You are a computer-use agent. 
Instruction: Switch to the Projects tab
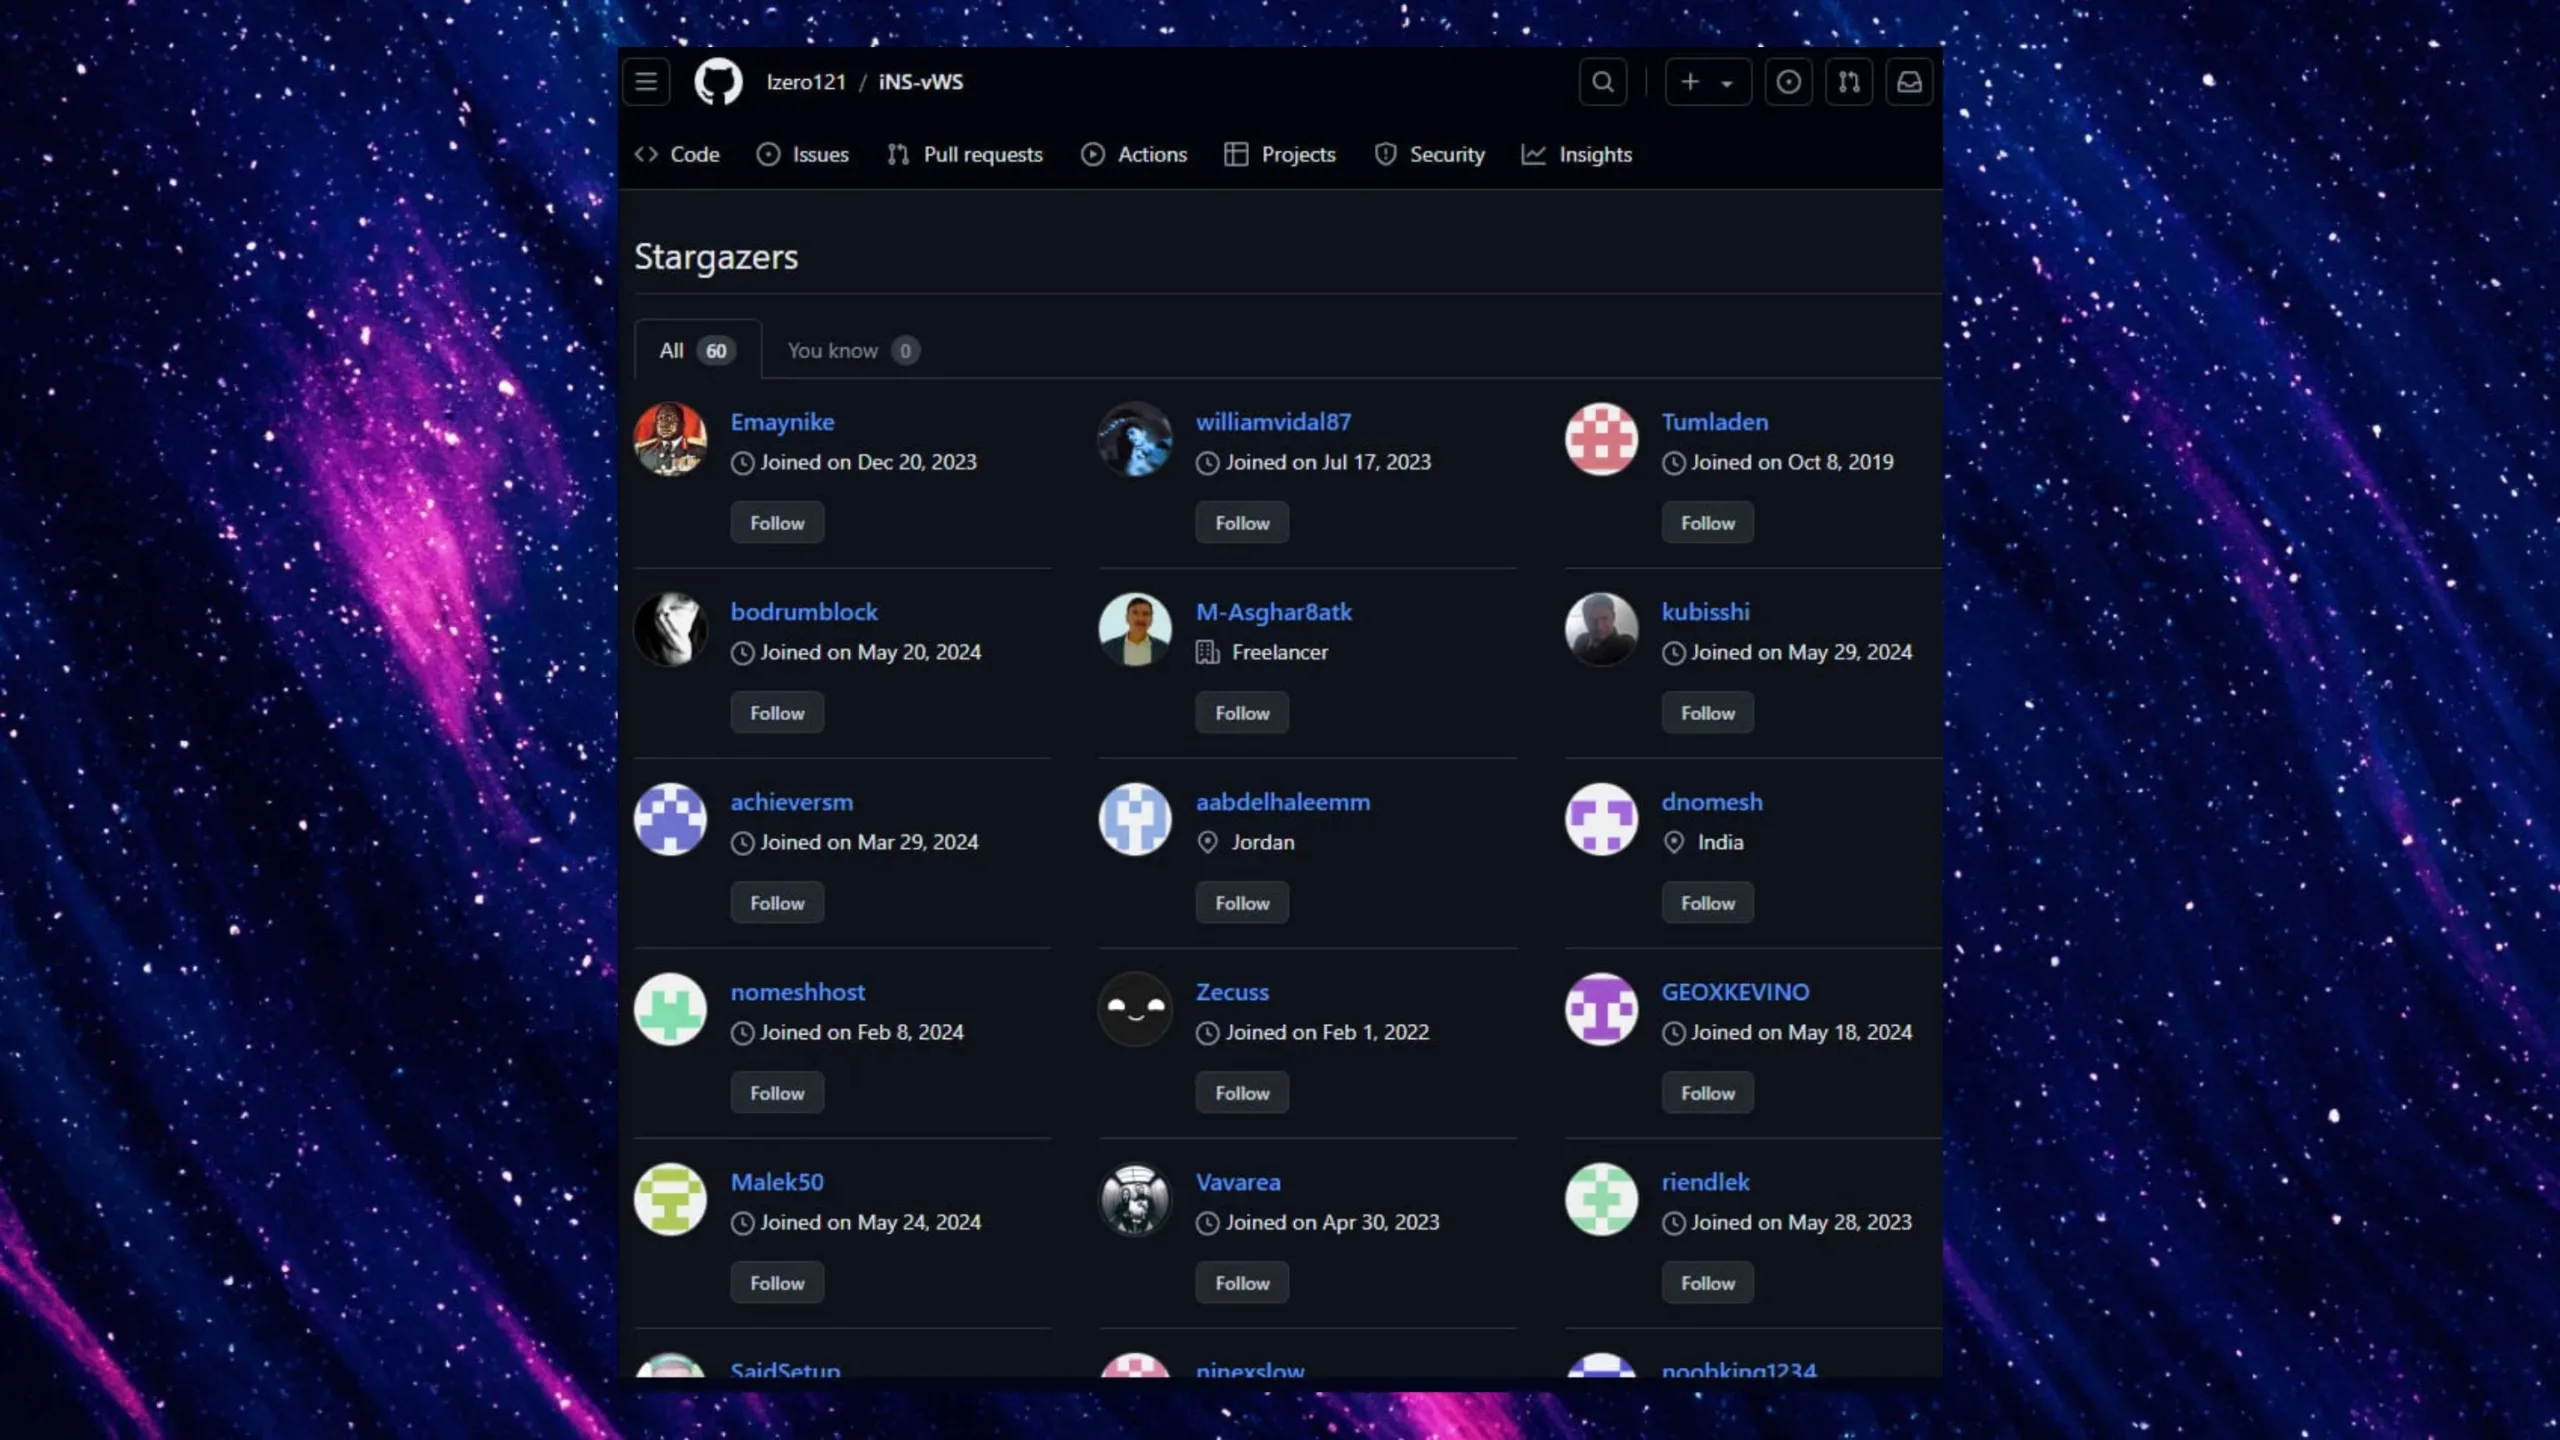click(x=1280, y=154)
